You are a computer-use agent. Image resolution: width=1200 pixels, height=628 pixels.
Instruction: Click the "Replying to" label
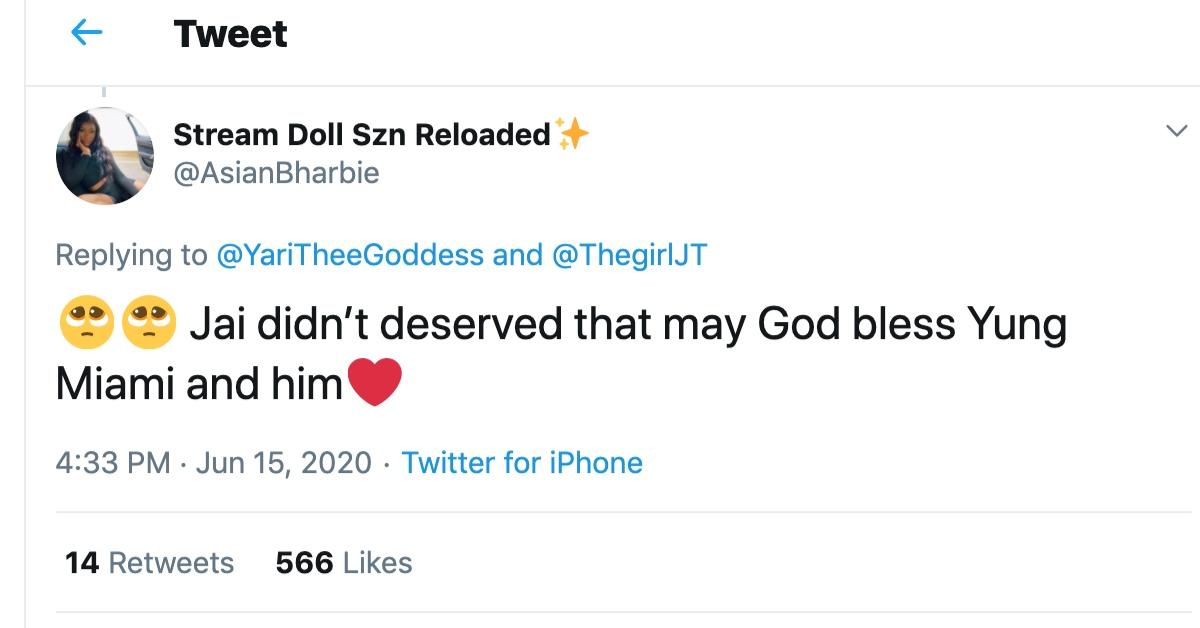pyautogui.click(x=131, y=255)
